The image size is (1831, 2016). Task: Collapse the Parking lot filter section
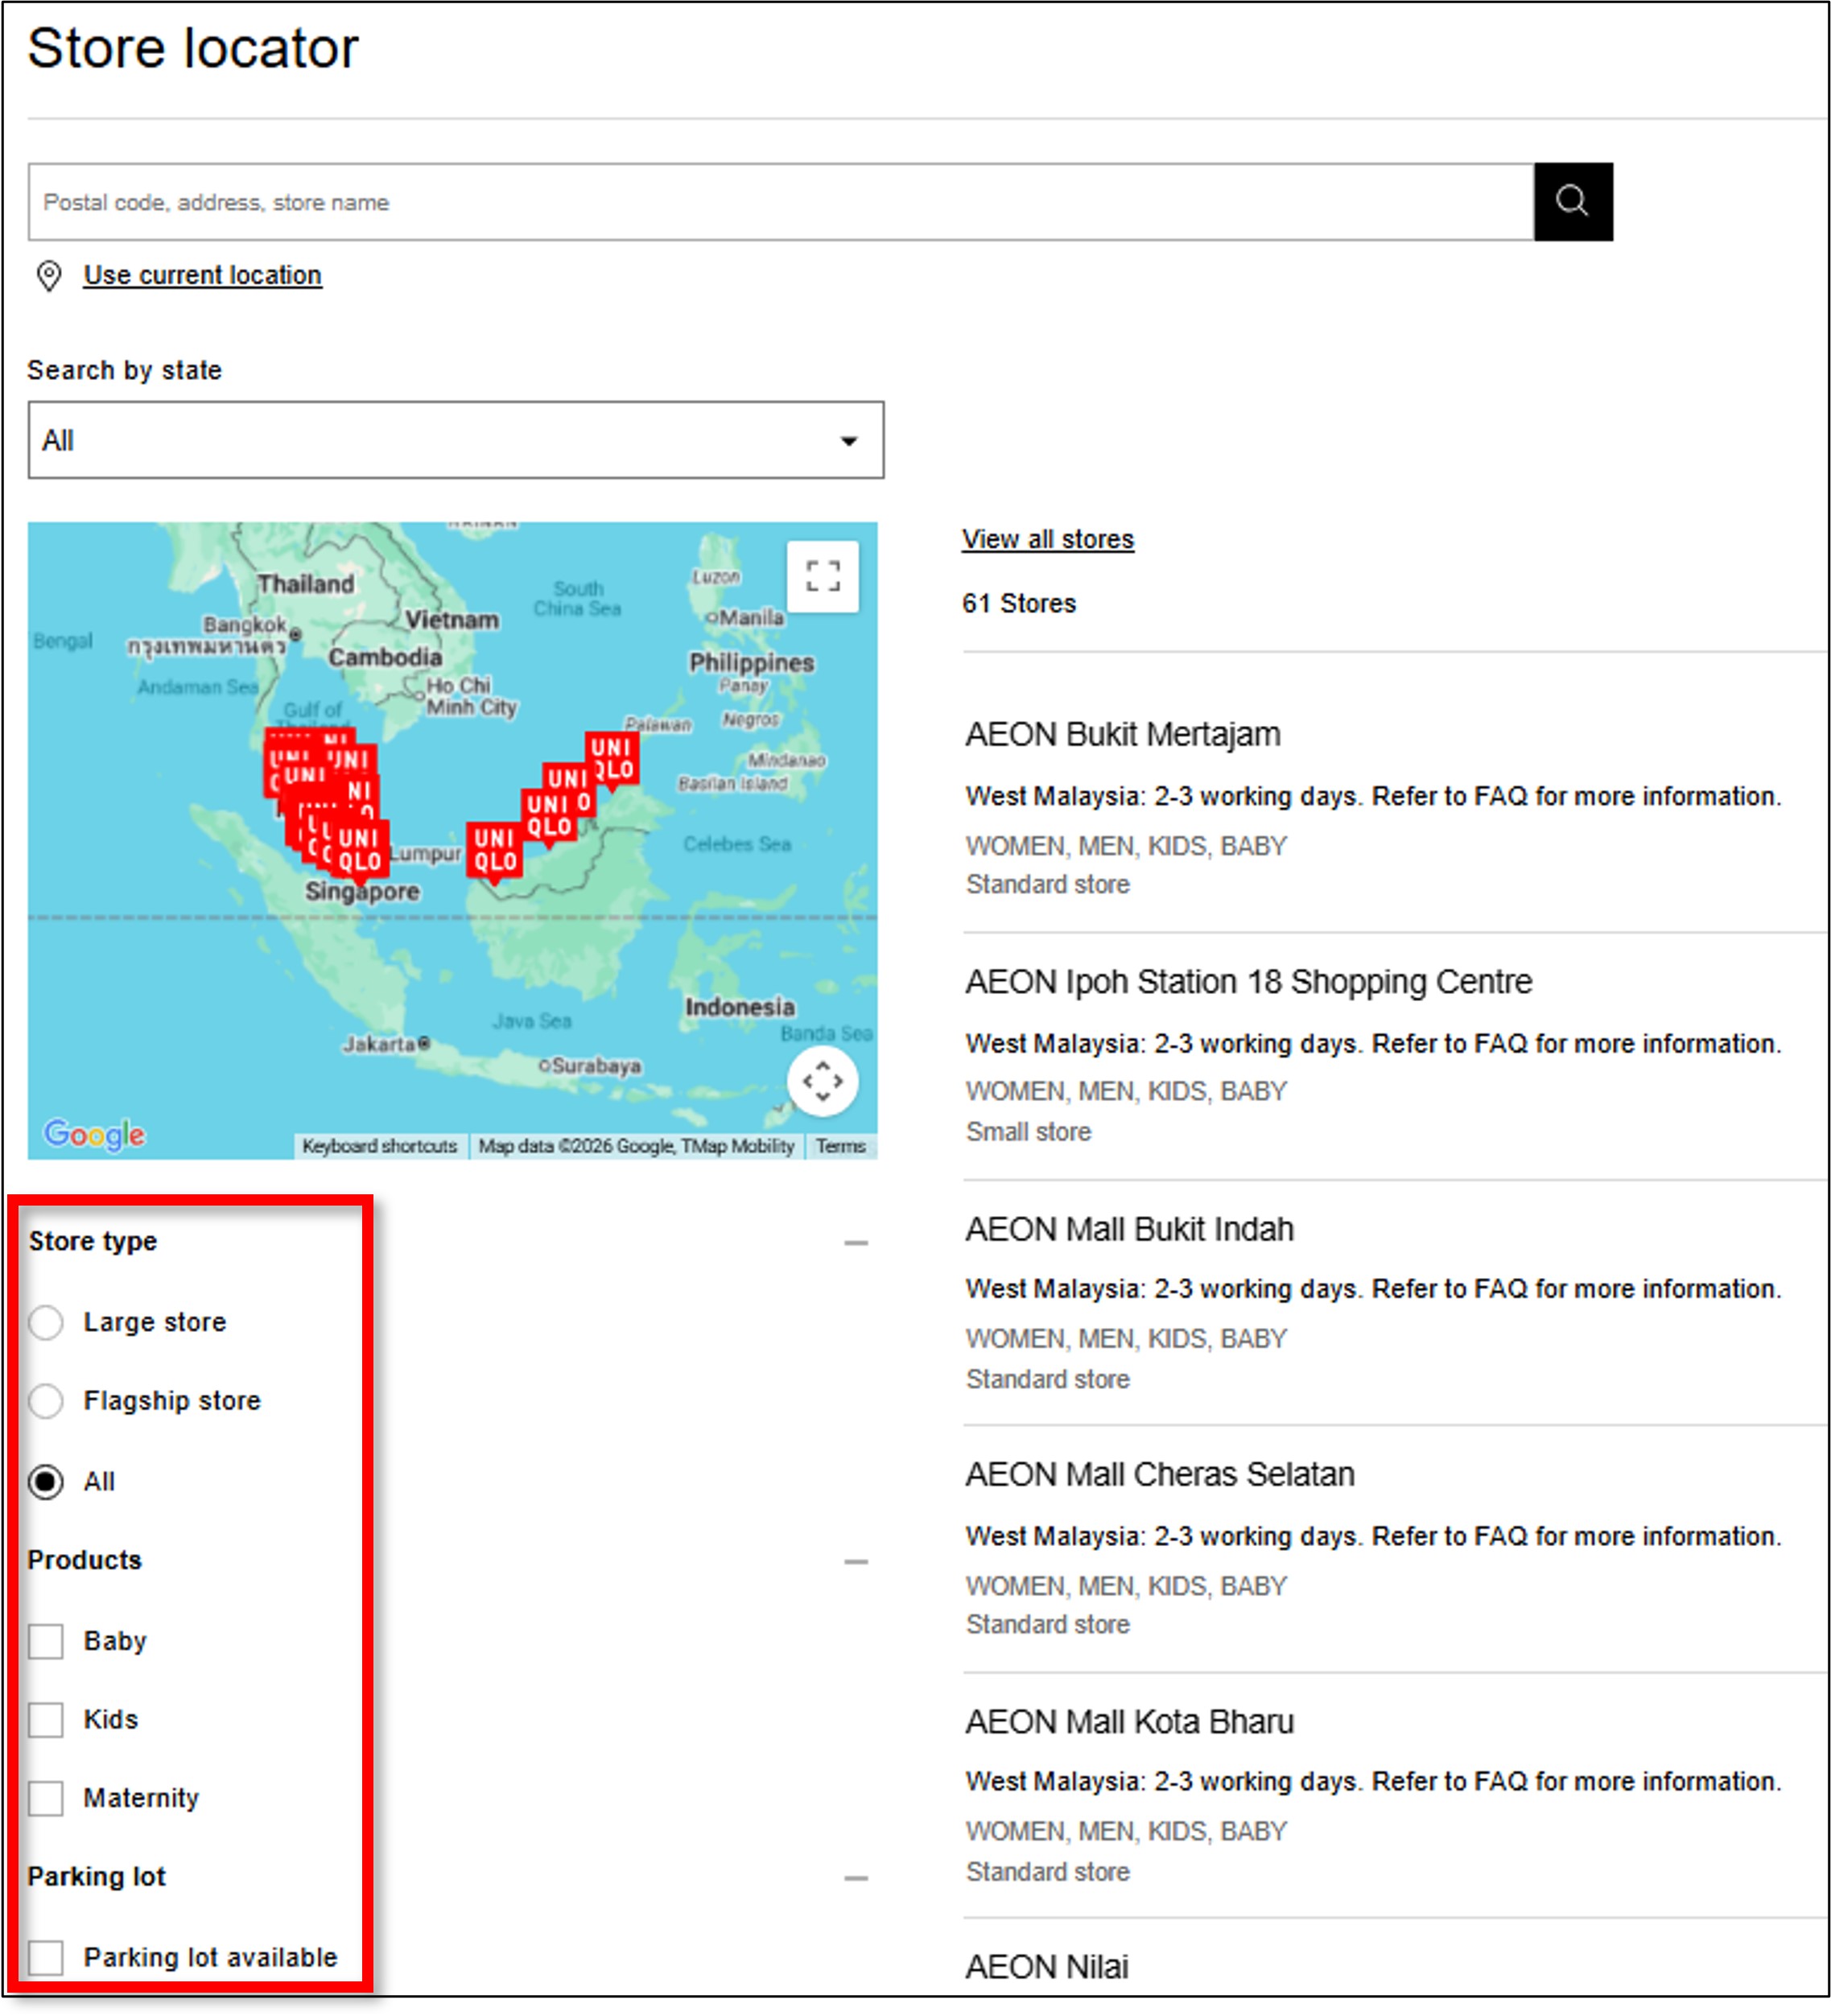coord(856,1878)
